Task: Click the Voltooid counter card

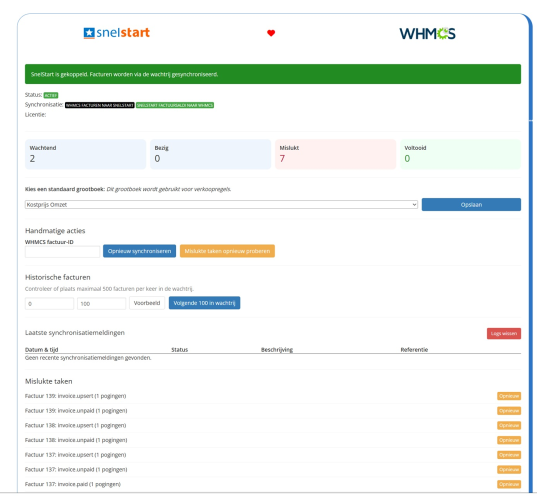Action: (460, 154)
